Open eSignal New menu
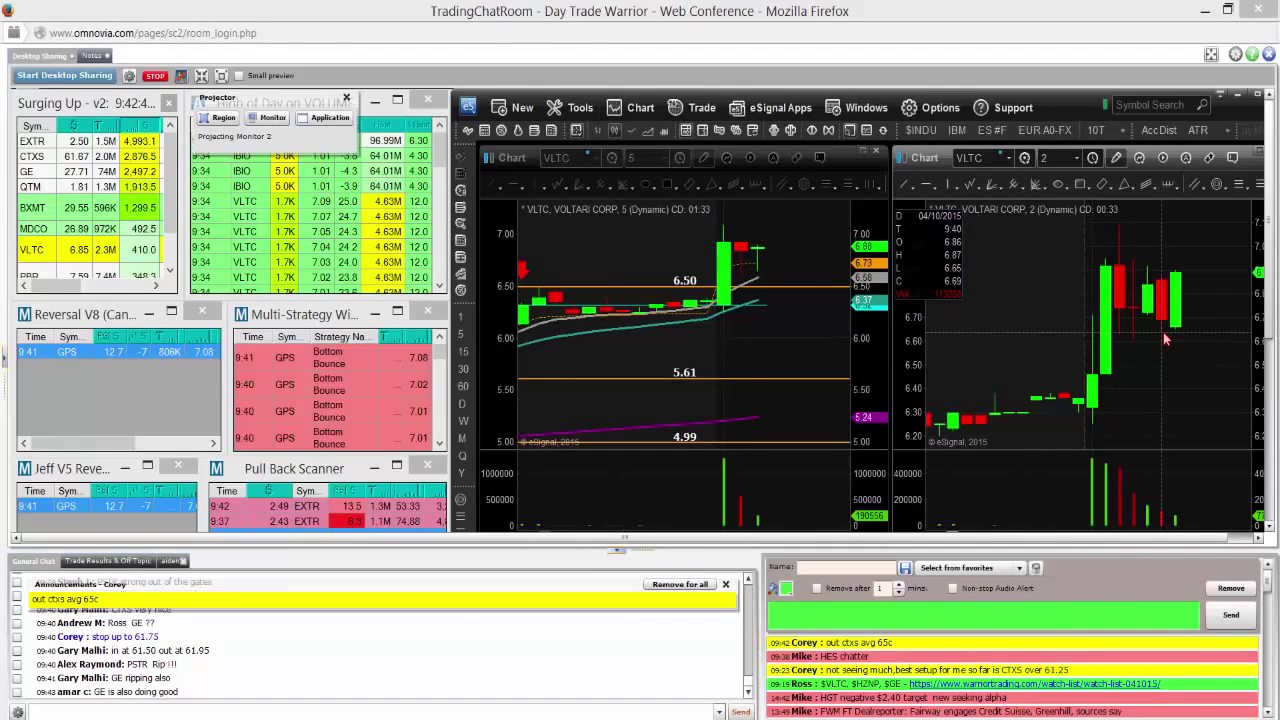This screenshot has width=1280, height=720. pyautogui.click(x=511, y=107)
